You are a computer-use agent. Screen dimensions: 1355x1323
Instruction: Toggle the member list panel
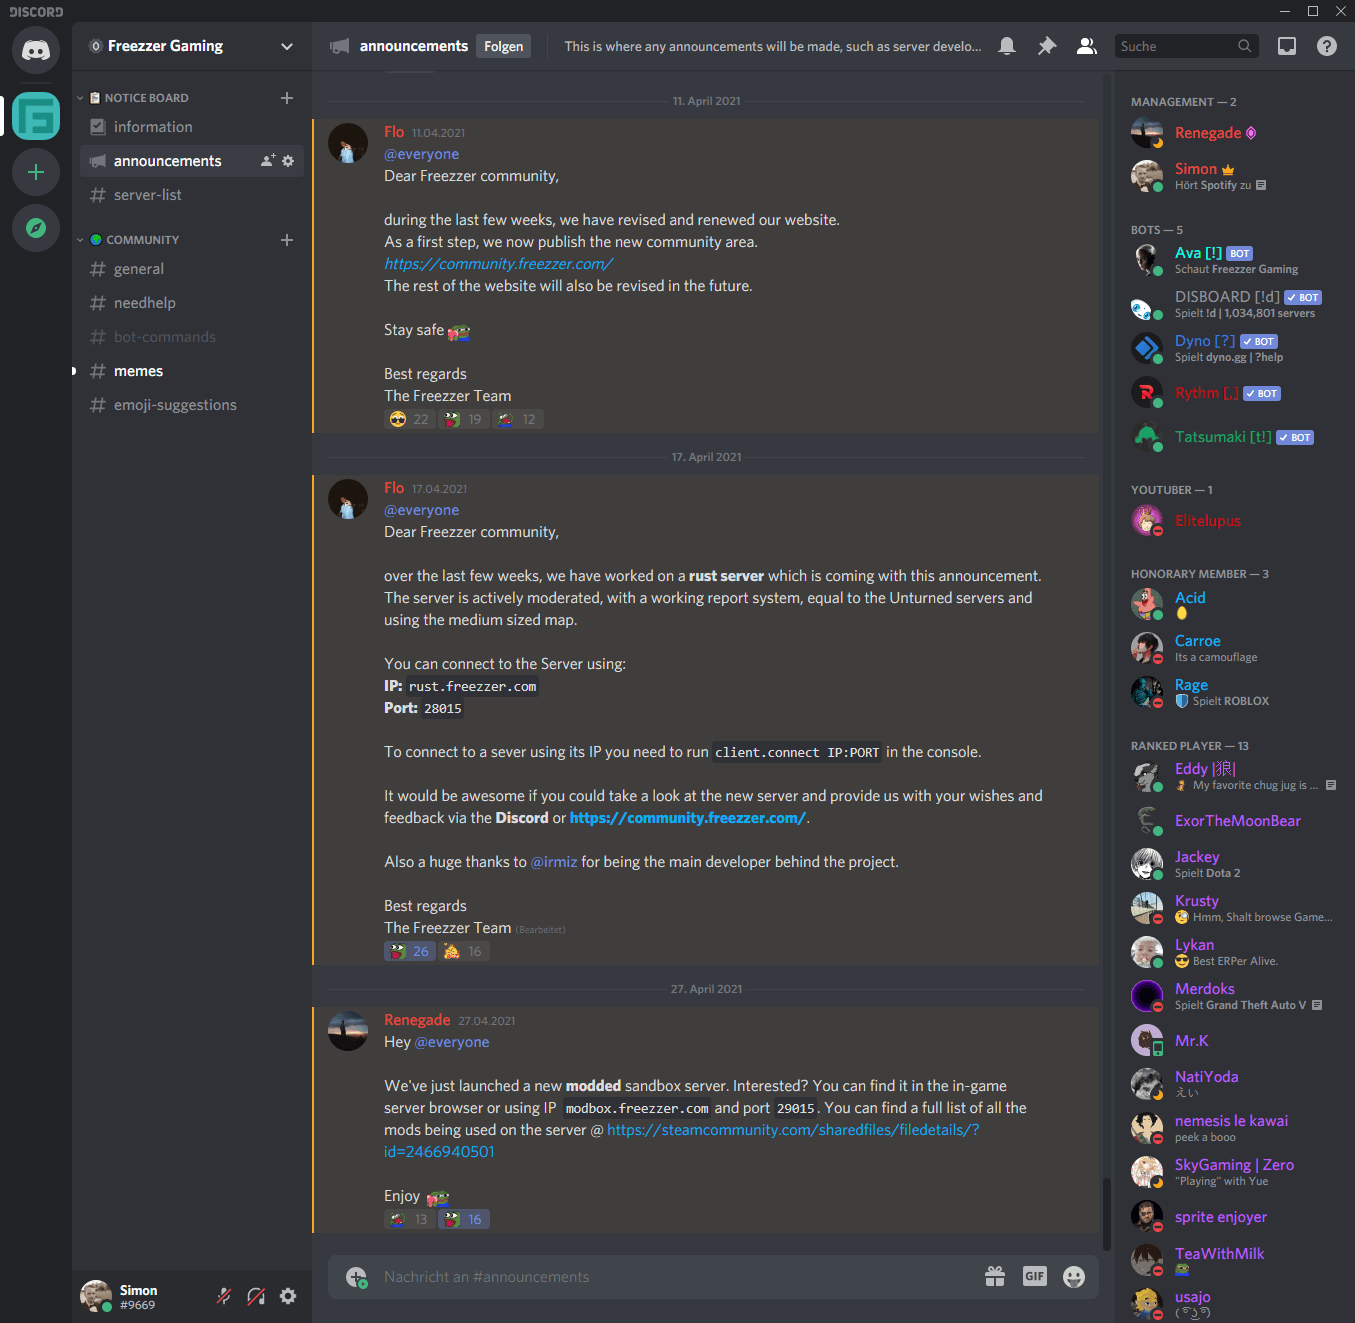pyautogui.click(x=1086, y=46)
